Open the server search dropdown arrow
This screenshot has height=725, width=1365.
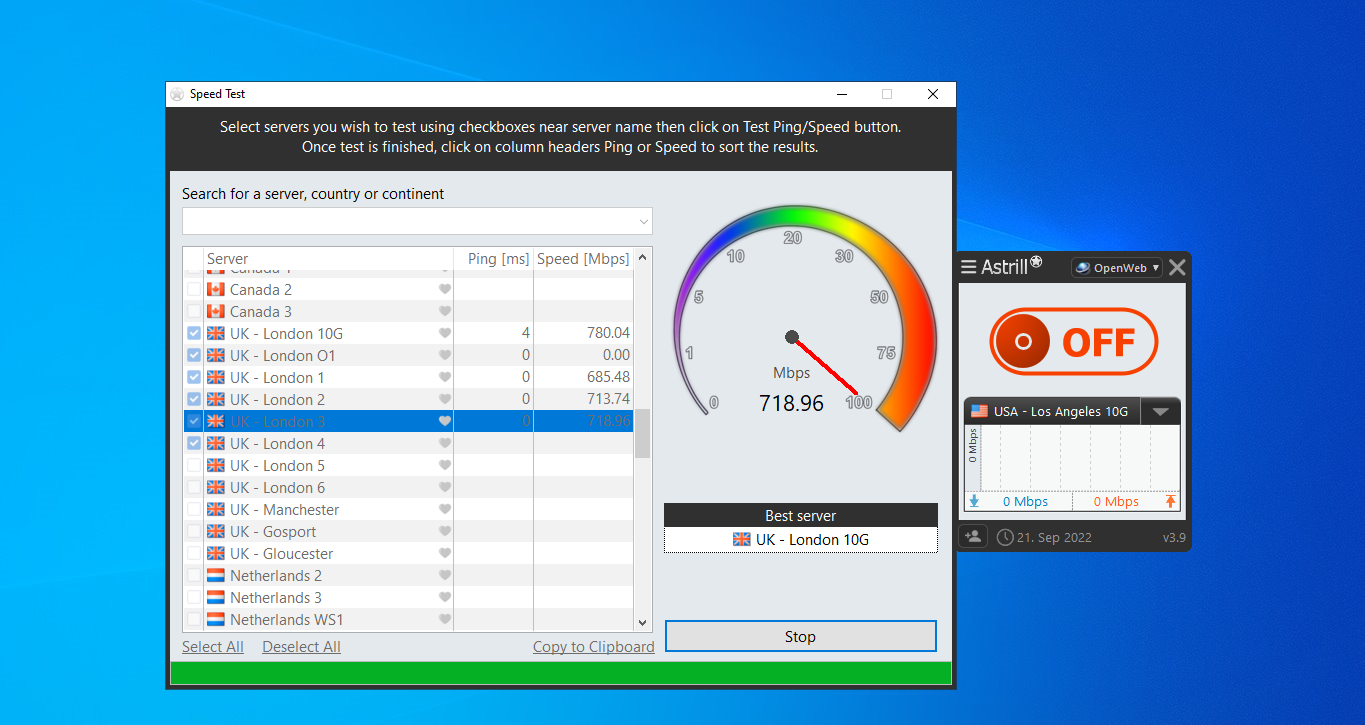point(643,221)
